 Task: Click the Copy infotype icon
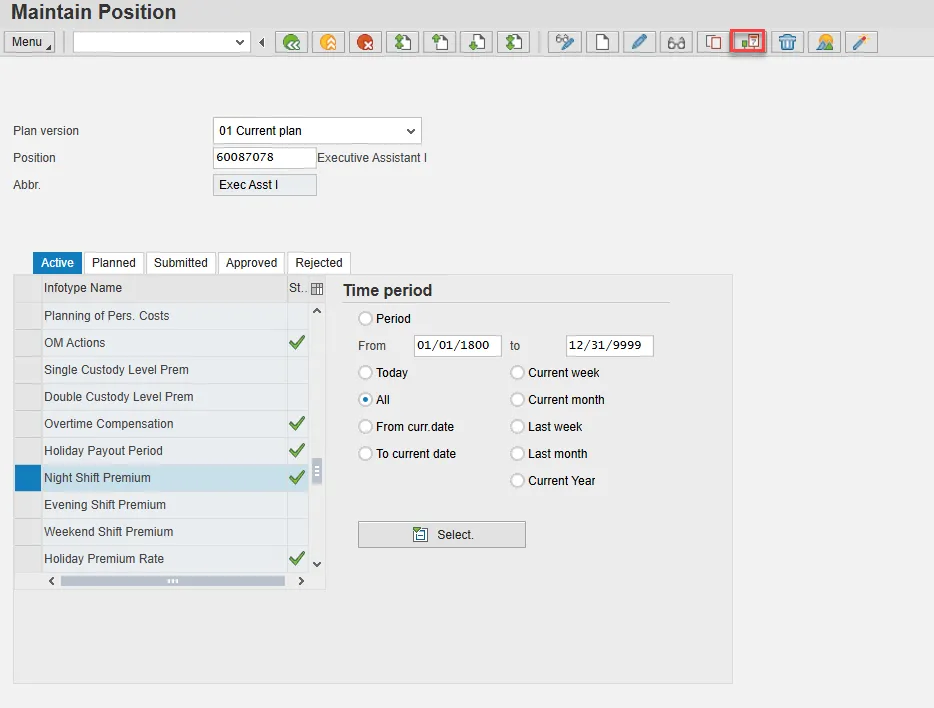(x=713, y=42)
